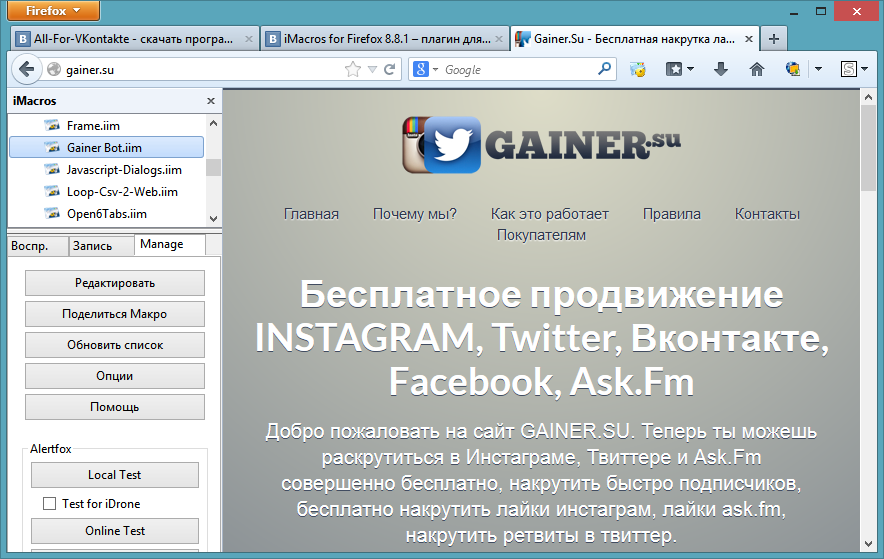Viewport: 884px width, 559px height.
Task: Close the iMacros for Firefox 8.8.1 tab
Action: point(499,39)
